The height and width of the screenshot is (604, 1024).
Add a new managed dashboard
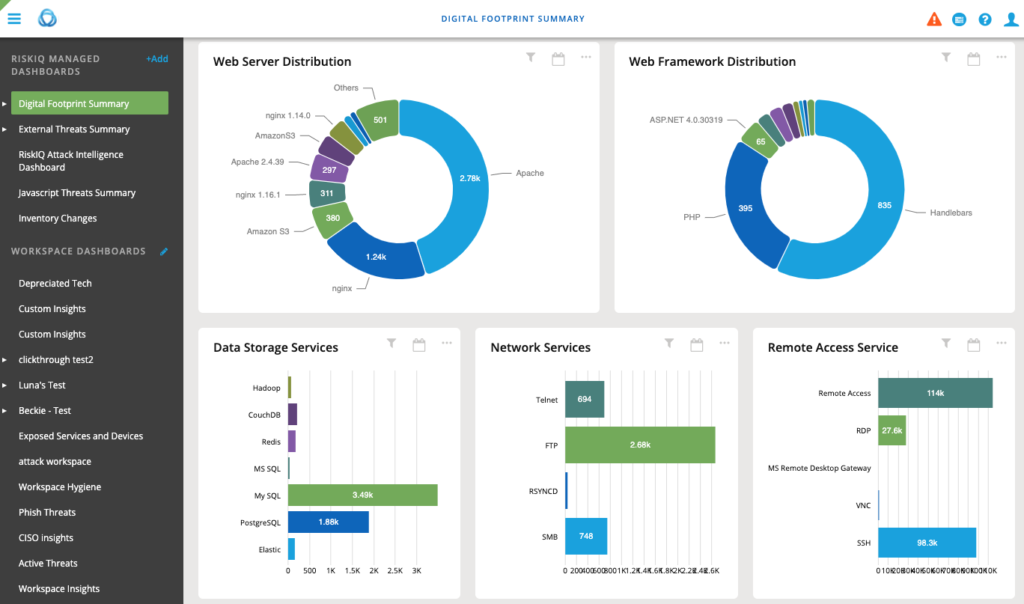pos(157,59)
